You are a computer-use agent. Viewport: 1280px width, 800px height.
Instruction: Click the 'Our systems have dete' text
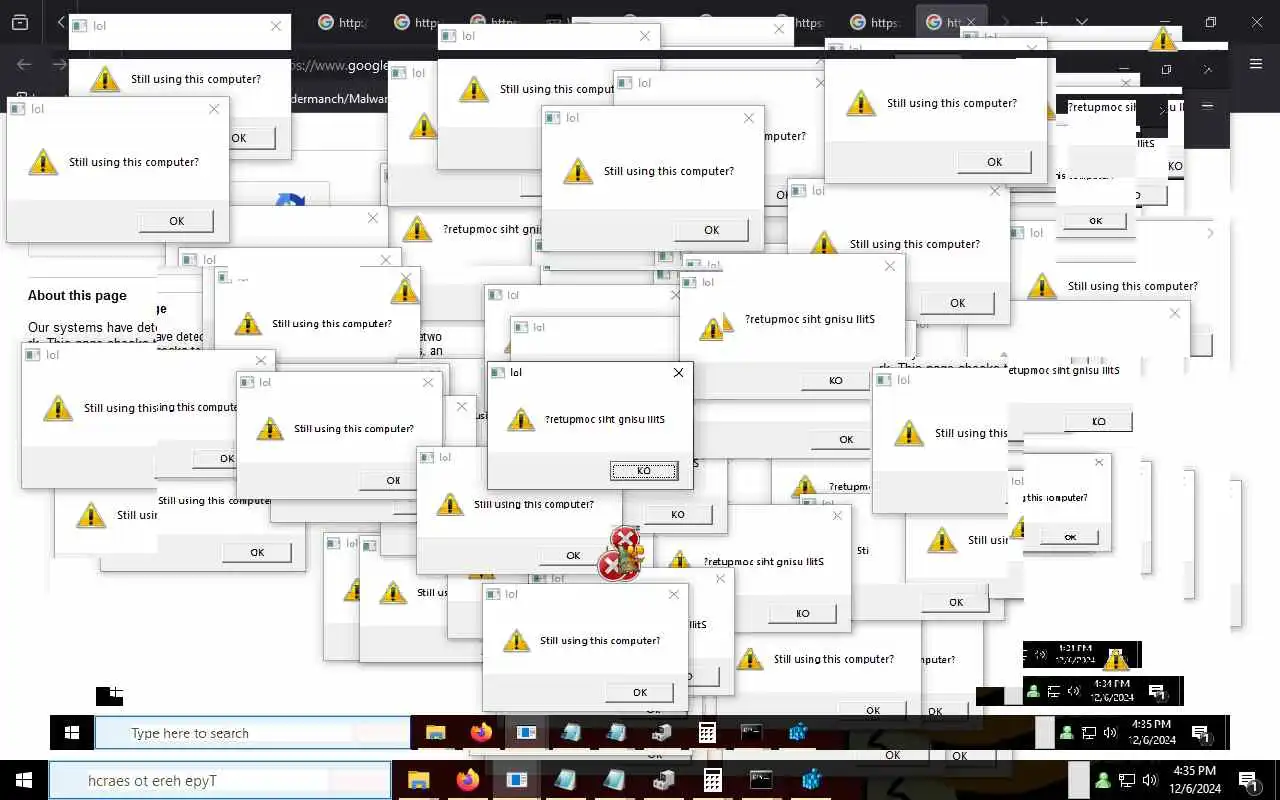(x=92, y=327)
